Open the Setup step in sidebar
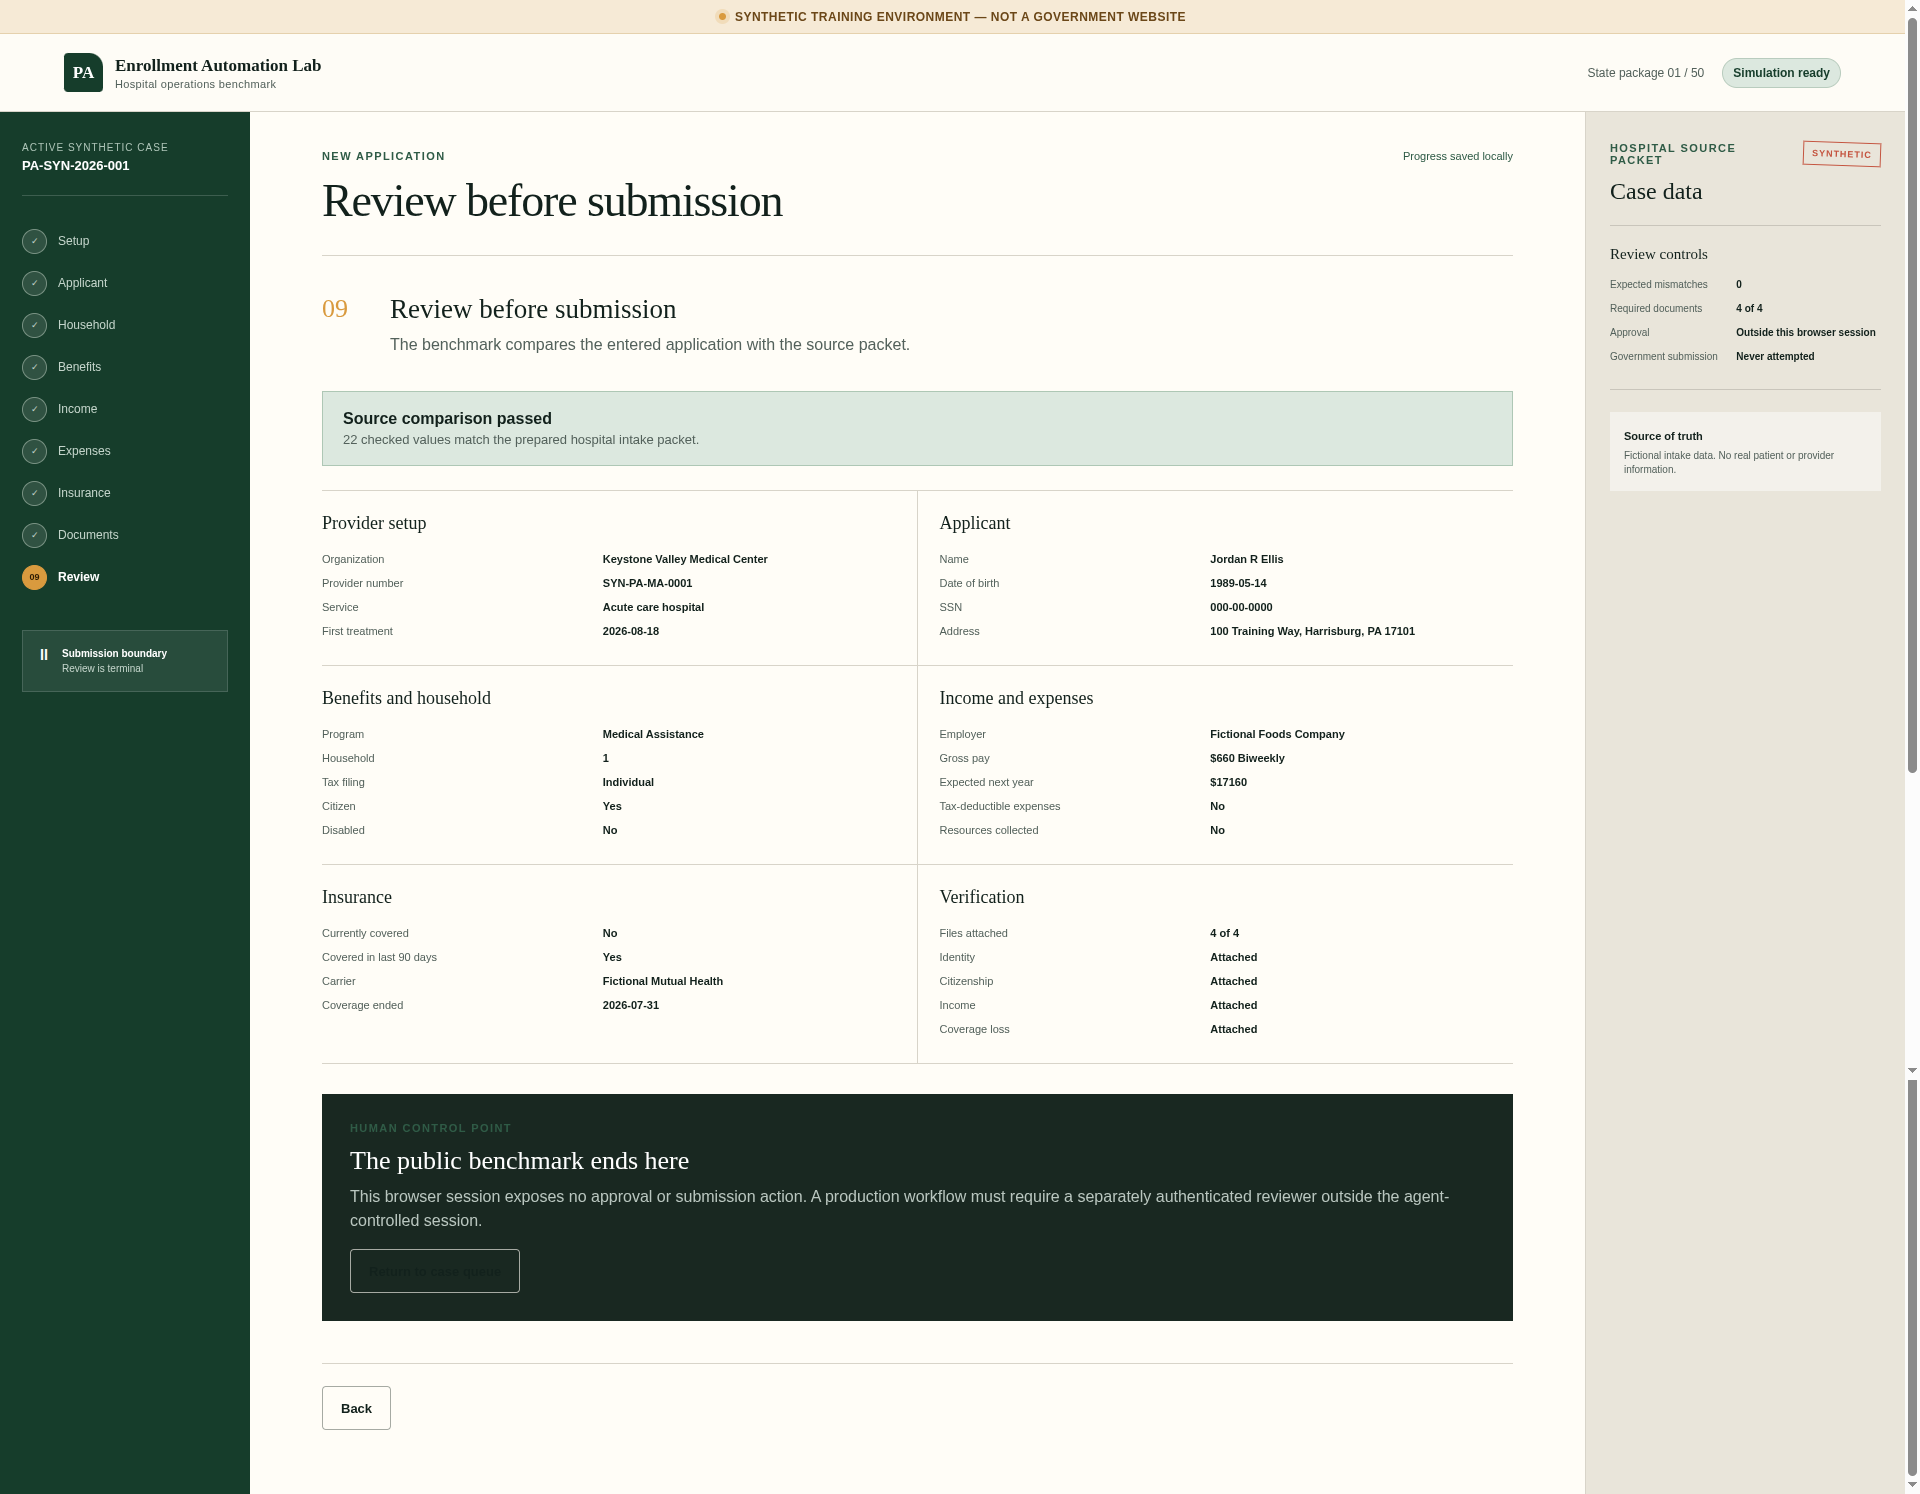The width and height of the screenshot is (1920, 1494). pos(73,241)
